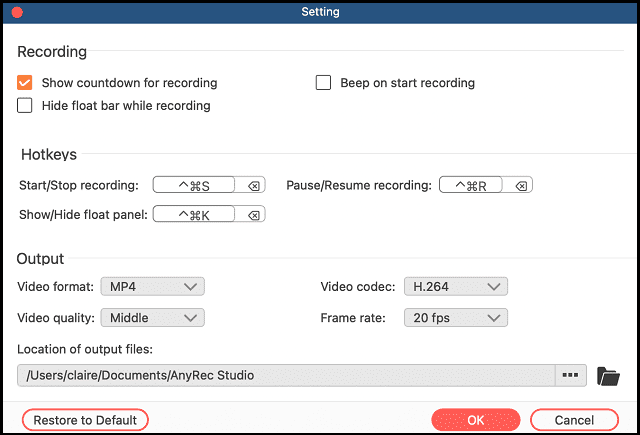Enable Beep on start recording checkbox

pyautogui.click(x=323, y=82)
